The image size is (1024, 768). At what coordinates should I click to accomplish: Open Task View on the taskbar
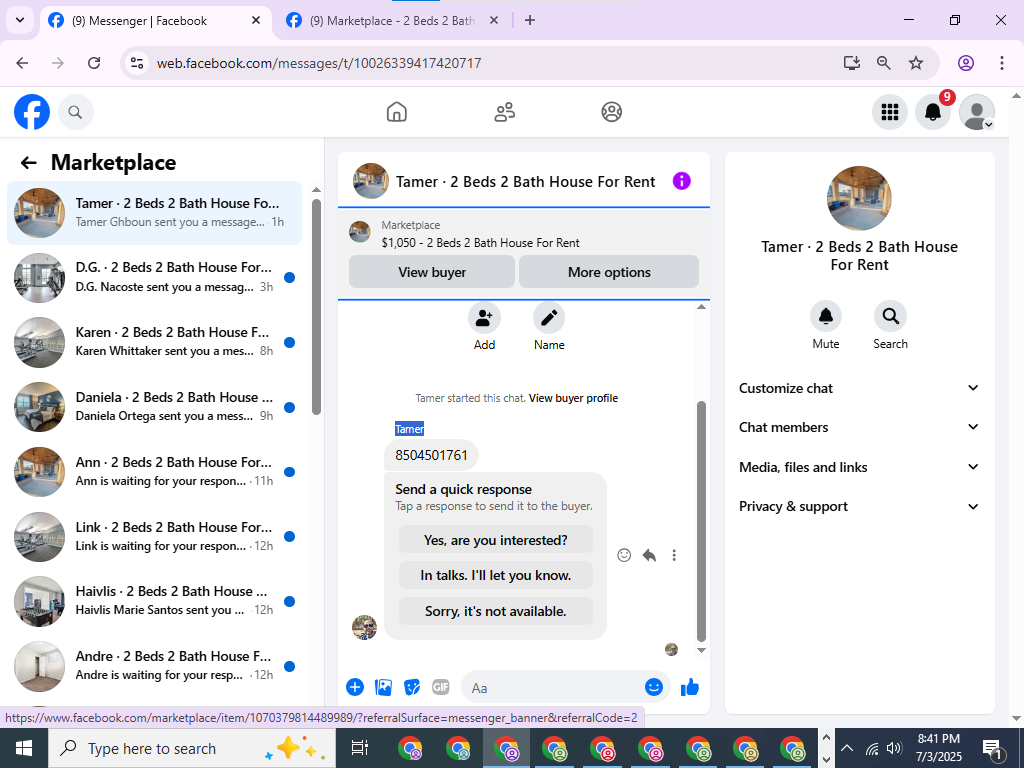click(x=360, y=748)
